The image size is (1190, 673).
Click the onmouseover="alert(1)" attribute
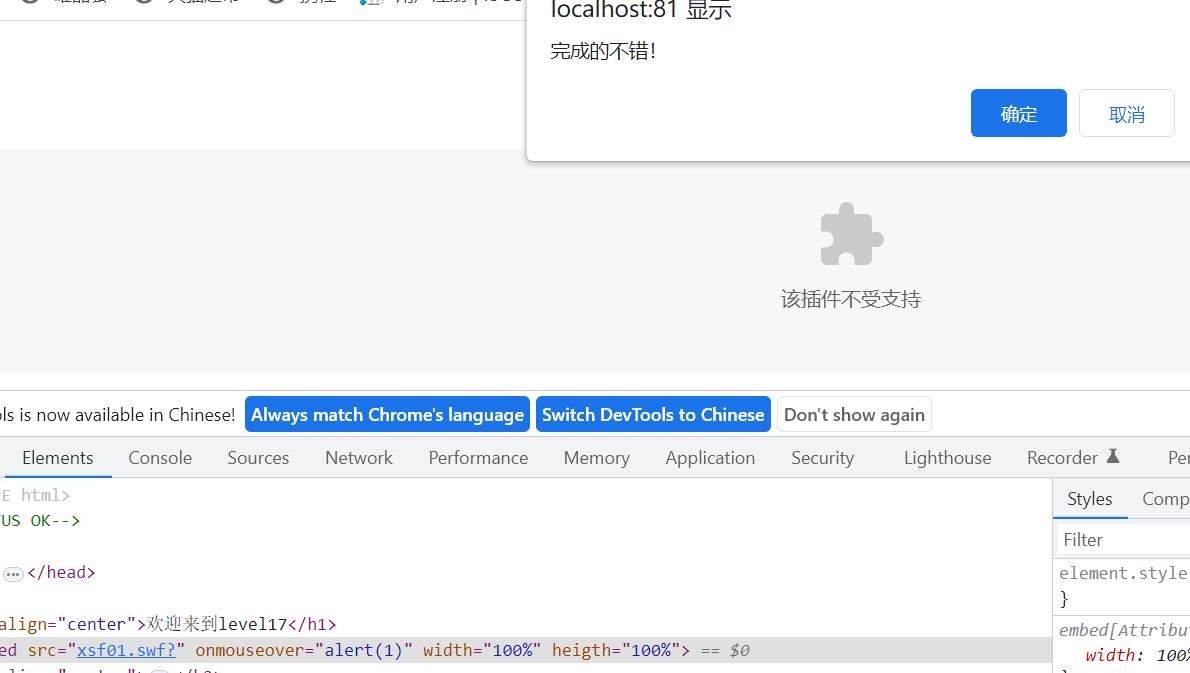(304, 650)
